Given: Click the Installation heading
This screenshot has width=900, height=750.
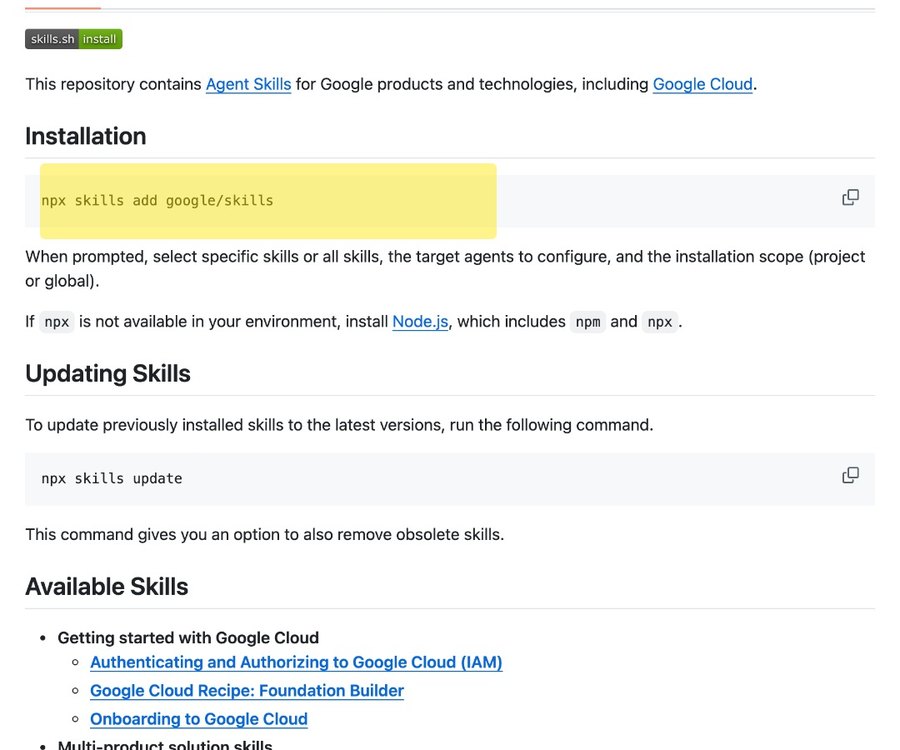Looking at the screenshot, I should coord(86,137).
